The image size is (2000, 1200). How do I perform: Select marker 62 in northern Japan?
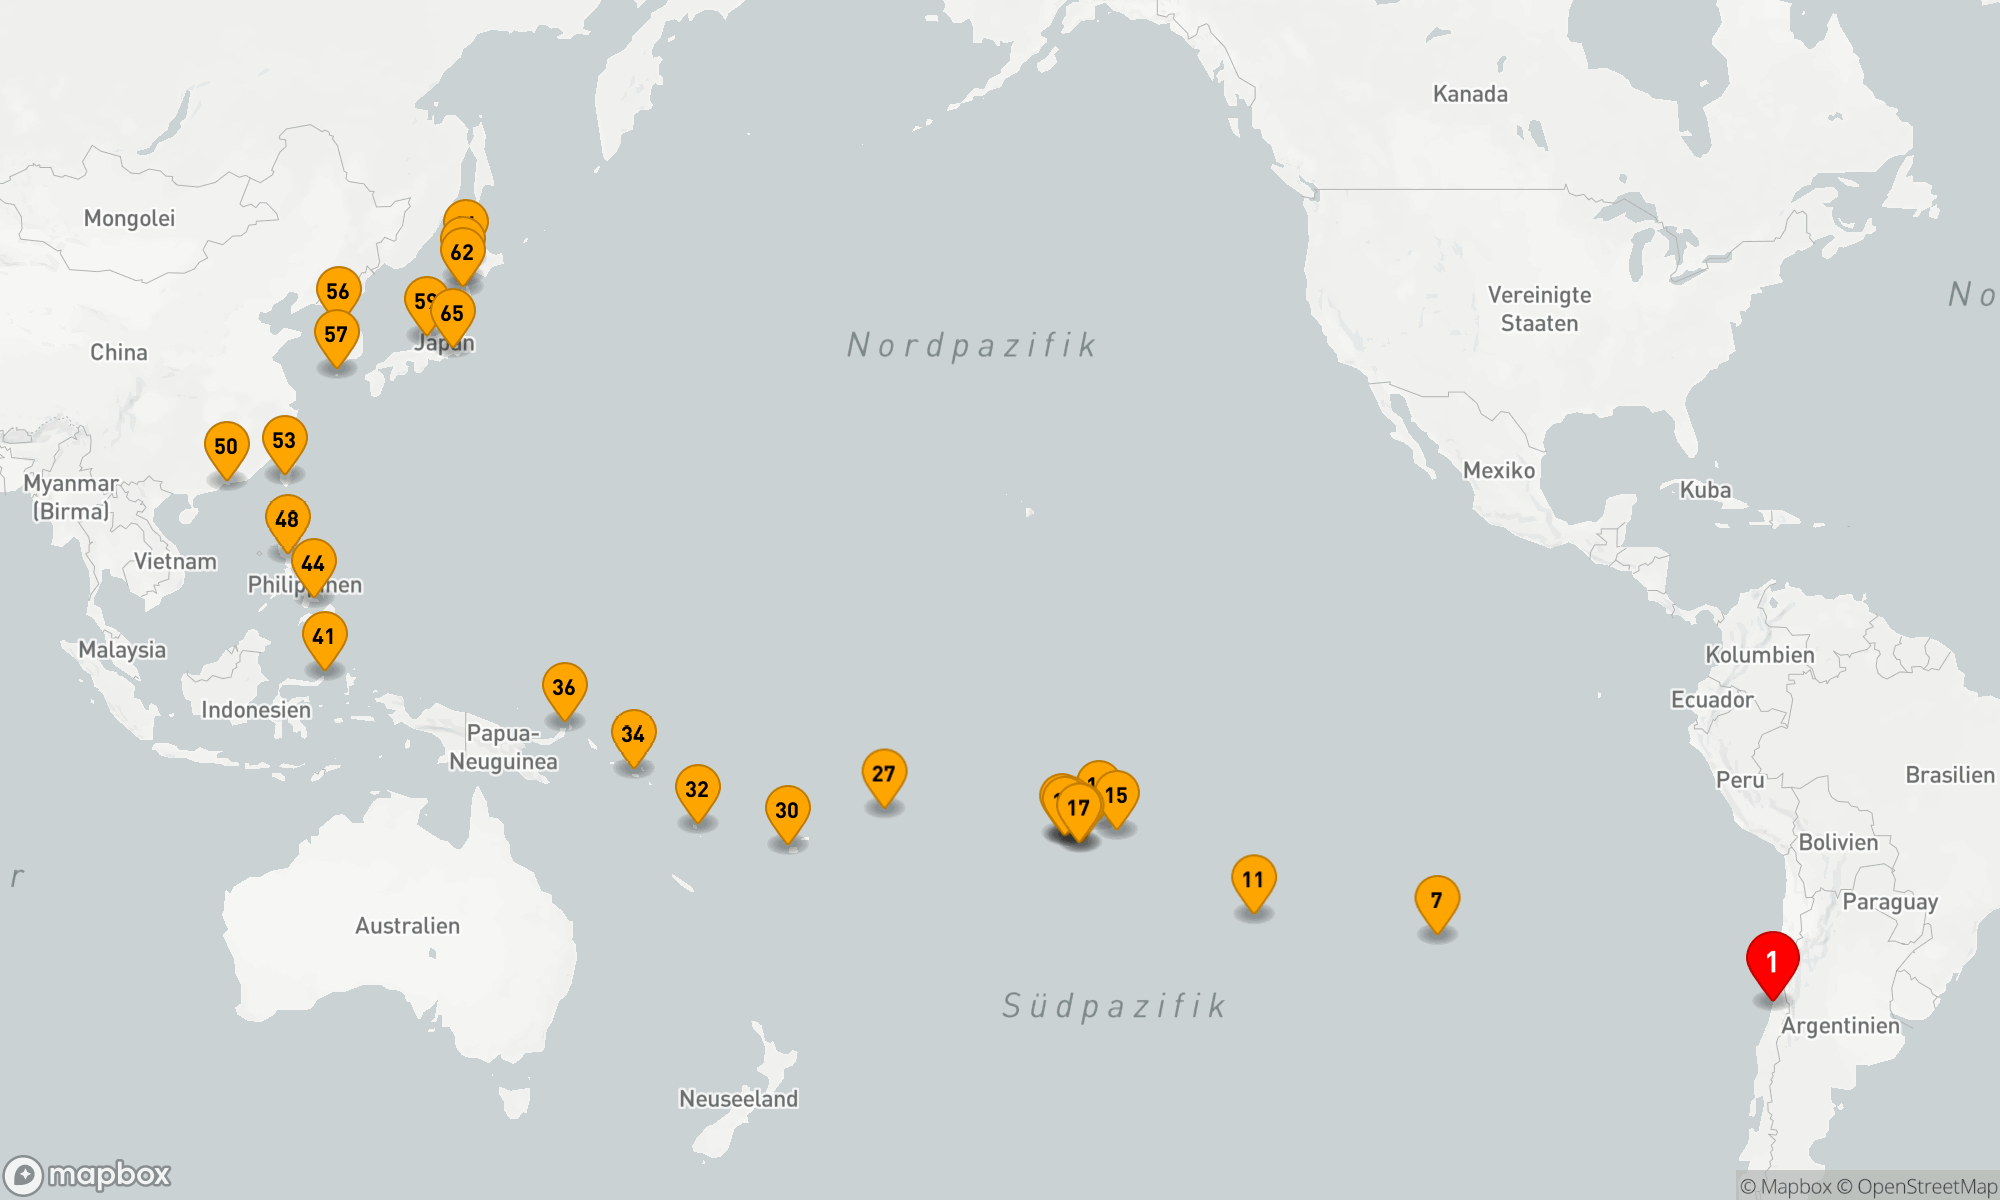tap(462, 253)
